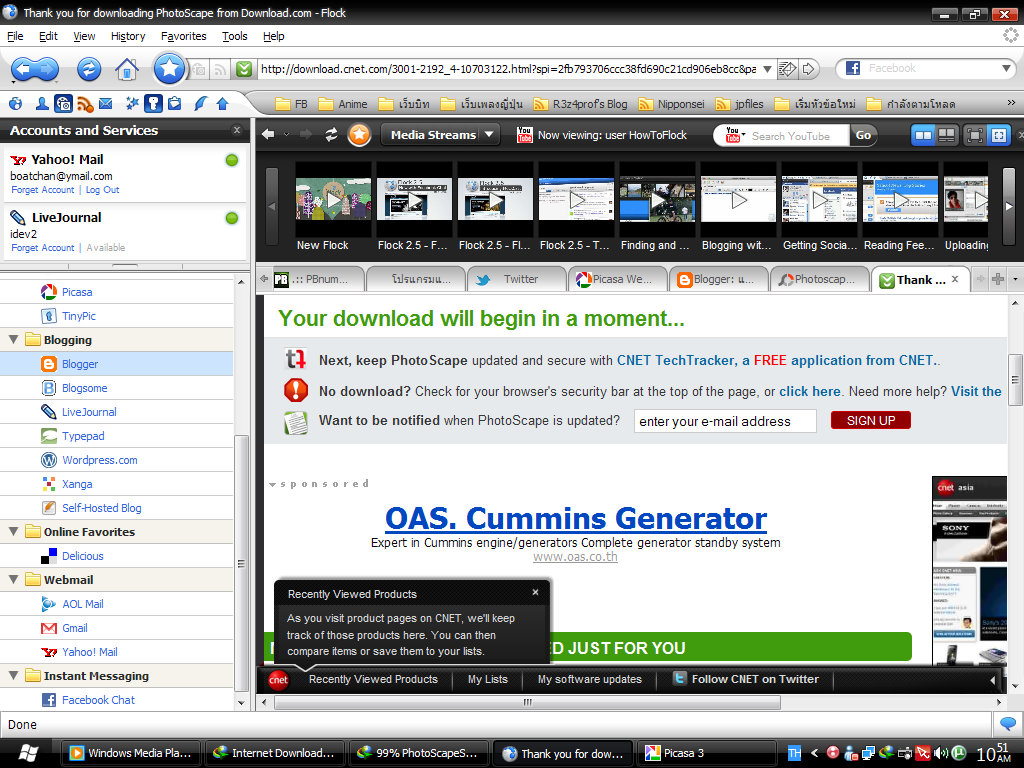Go to the home page icon
The image size is (1024, 768).
click(127, 69)
